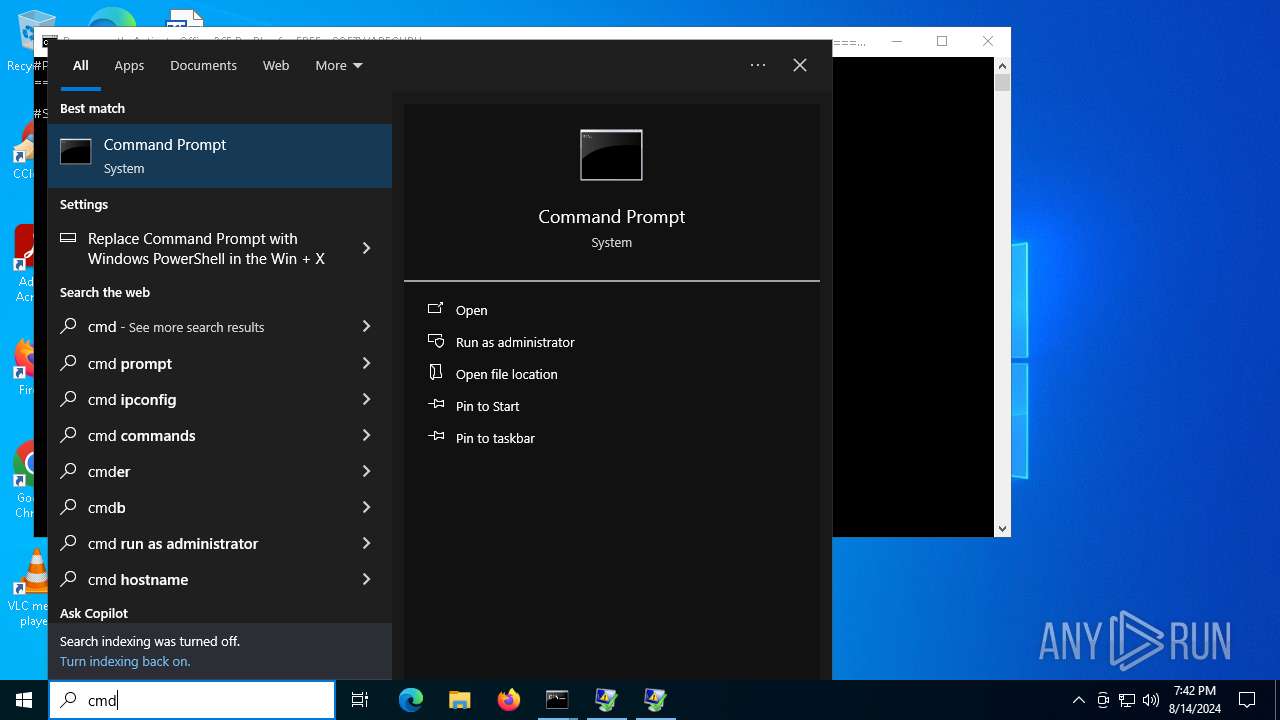Switch to running console window on taskbar
This screenshot has width=1280, height=720.
(557, 700)
